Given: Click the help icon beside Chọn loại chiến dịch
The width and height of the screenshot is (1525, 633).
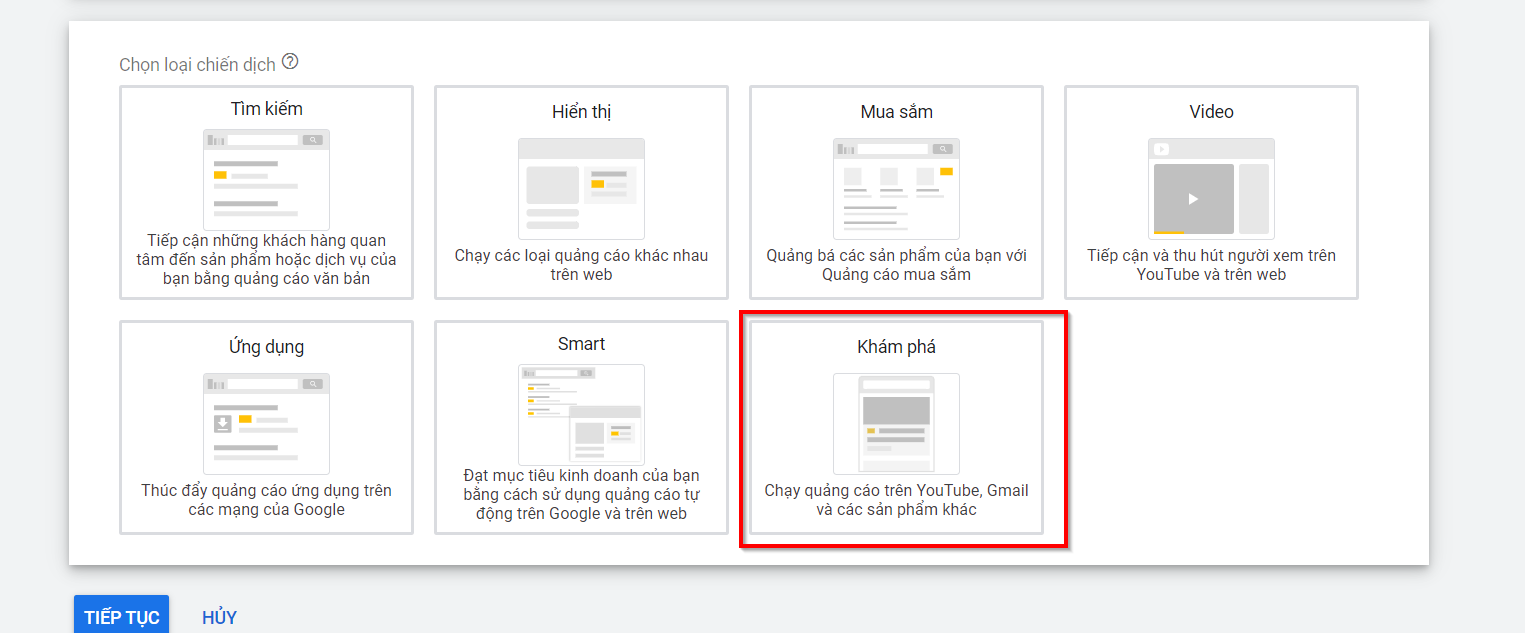Looking at the screenshot, I should (290, 62).
